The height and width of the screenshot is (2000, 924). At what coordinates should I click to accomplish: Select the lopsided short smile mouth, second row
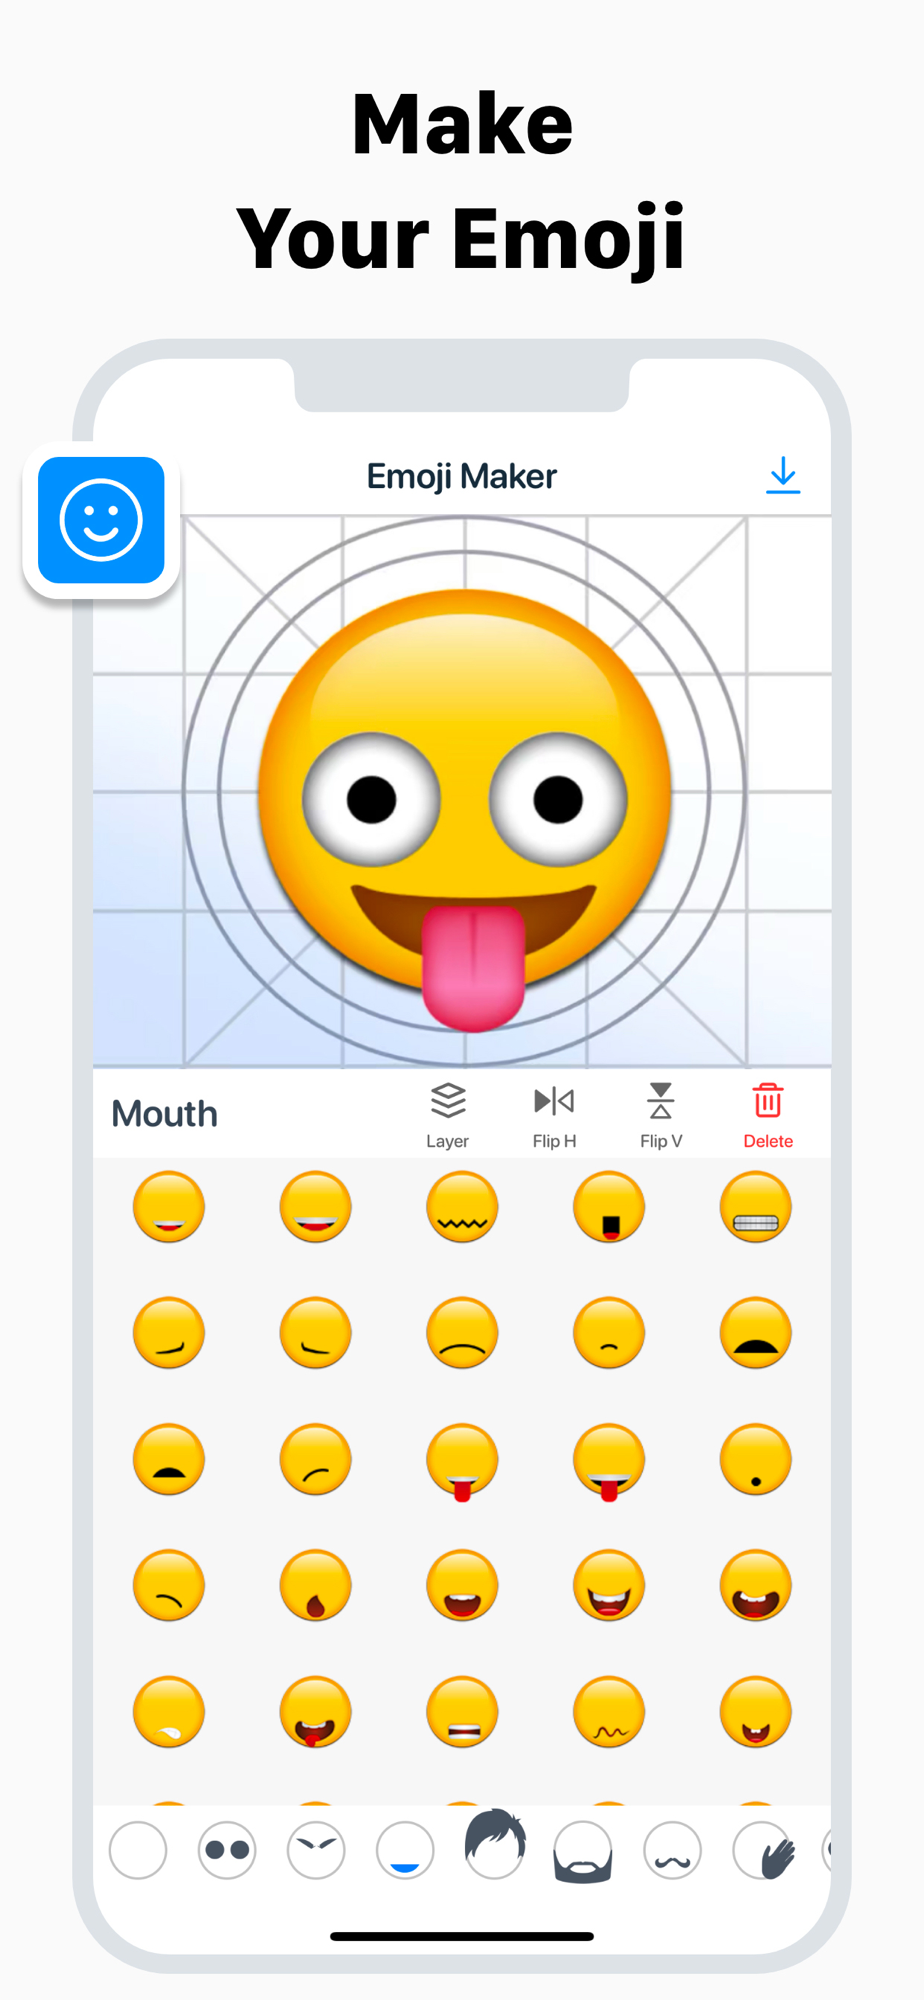pos(316,1333)
